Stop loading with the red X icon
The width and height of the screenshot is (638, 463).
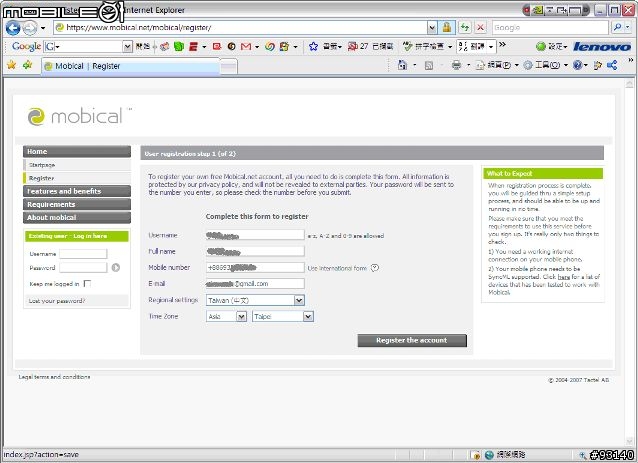(x=480, y=28)
